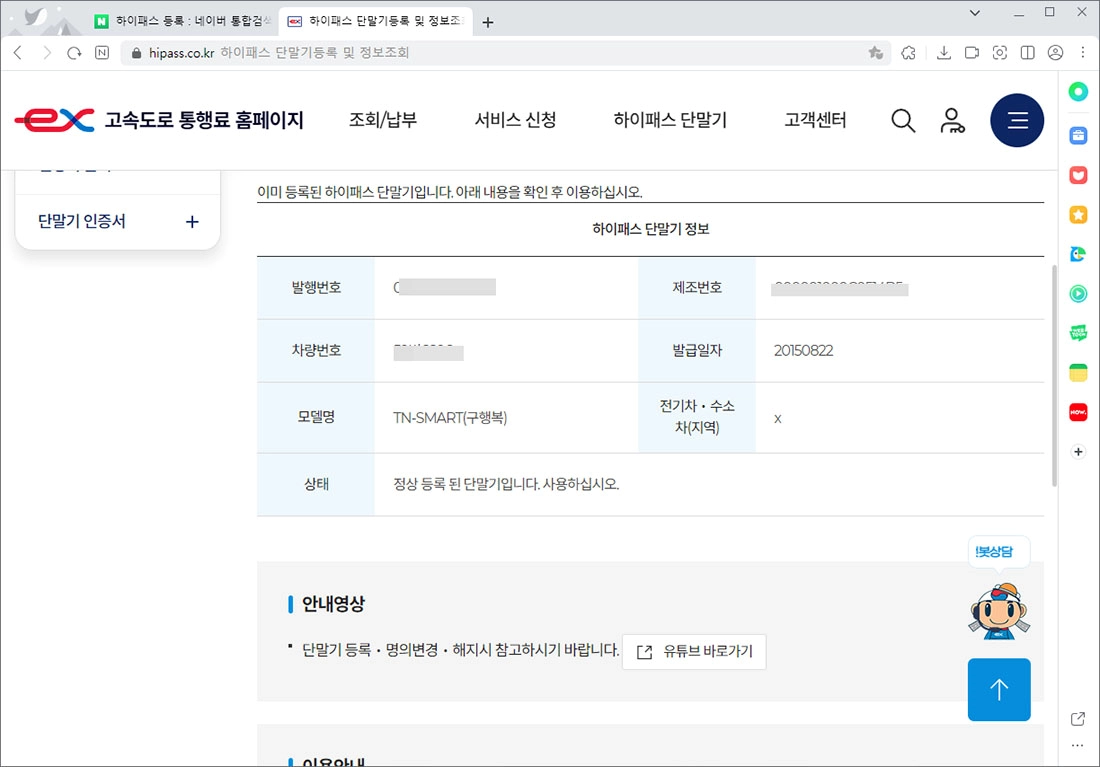Add a sidebar app with the plus icon

pyautogui.click(x=1078, y=452)
